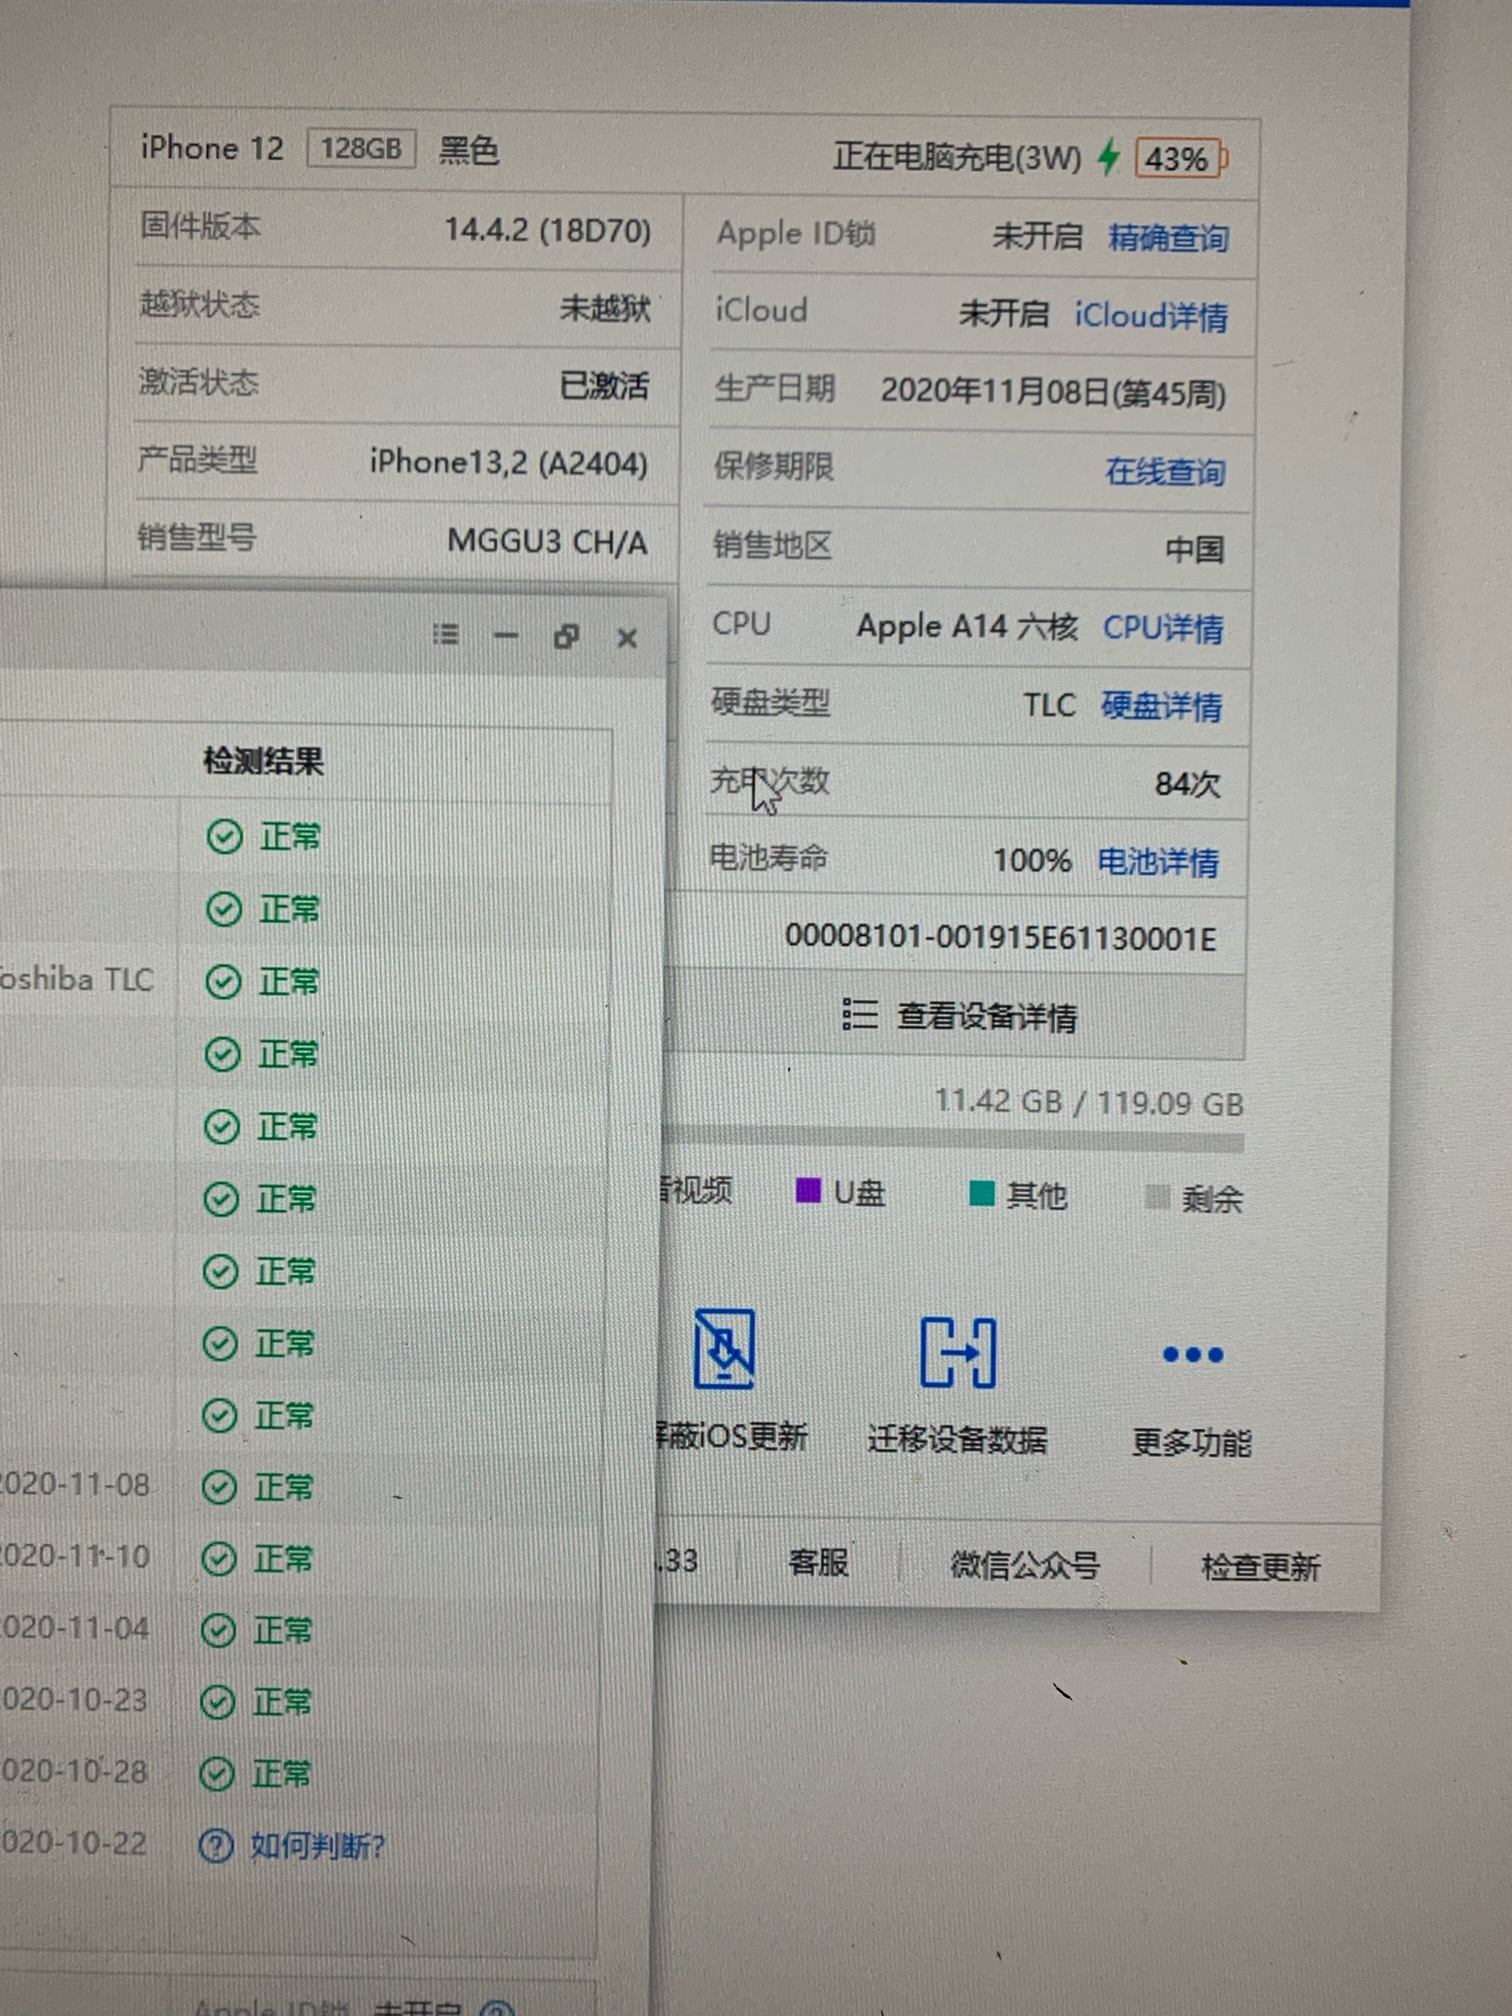The width and height of the screenshot is (1512, 2016).
Task: Click the teal 其他 legend swatch
Action: (x=982, y=1193)
